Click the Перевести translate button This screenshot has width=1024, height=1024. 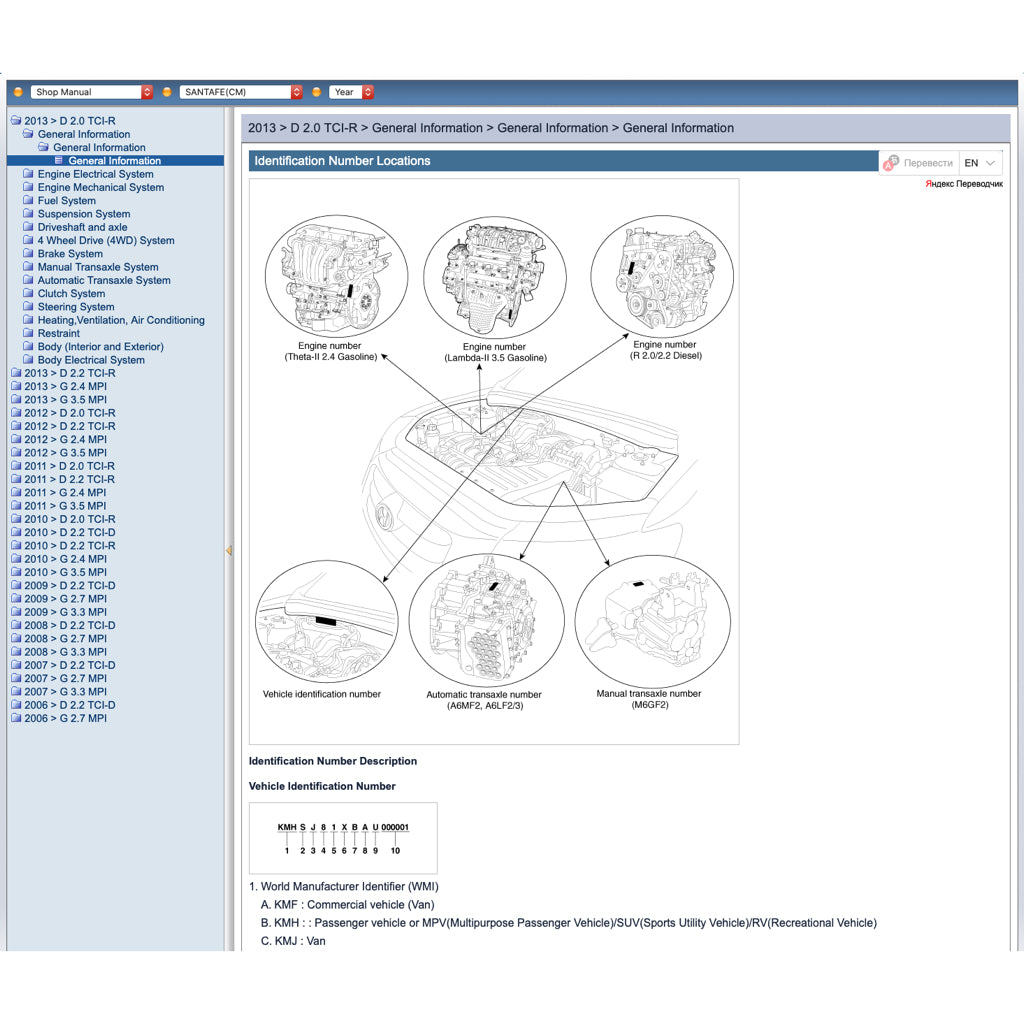927,163
